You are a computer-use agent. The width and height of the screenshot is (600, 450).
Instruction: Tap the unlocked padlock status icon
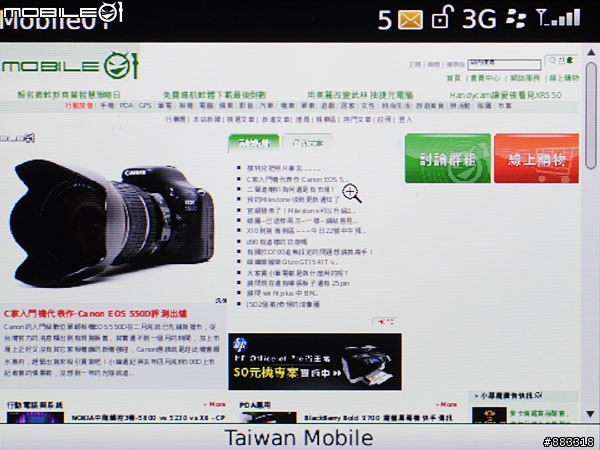pyautogui.click(x=443, y=17)
